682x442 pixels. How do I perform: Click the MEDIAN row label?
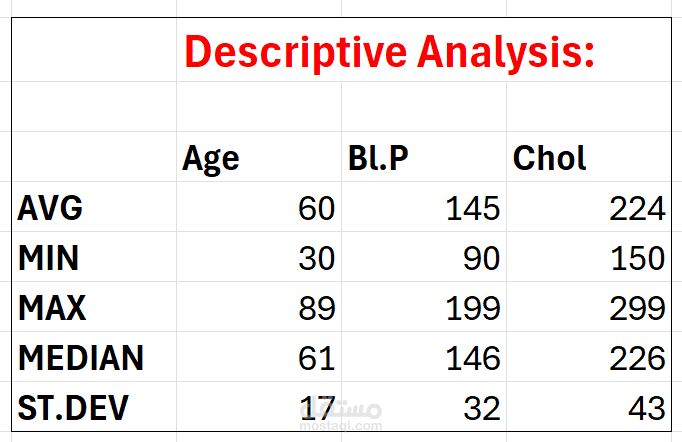click(81, 357)
